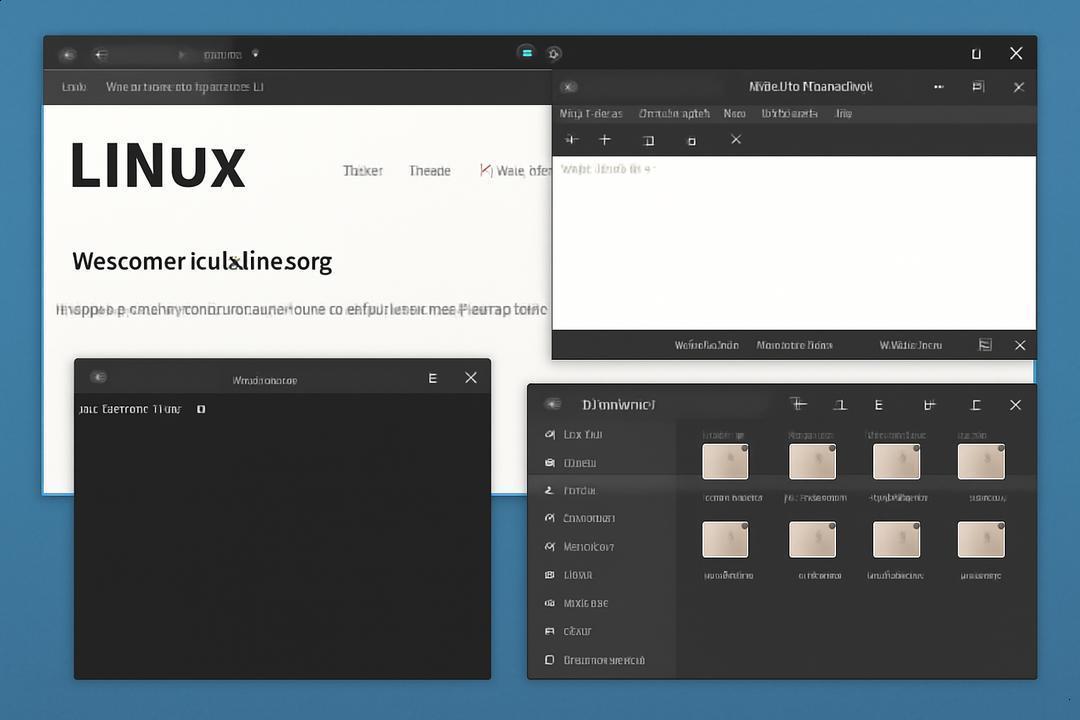Image resolution: width=1080 pixels, height=720 pixels.
Task: Select the sixth sidebar entry with camera icon
Action: click(601, 575)
